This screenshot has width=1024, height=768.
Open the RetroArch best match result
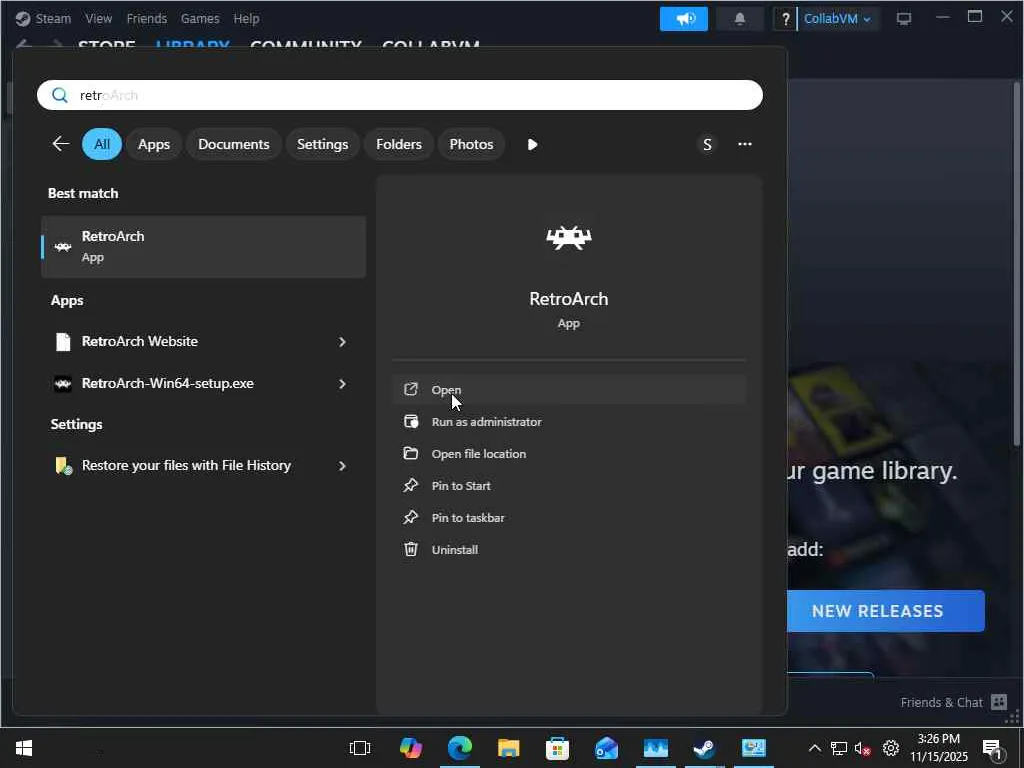[203, 247]
